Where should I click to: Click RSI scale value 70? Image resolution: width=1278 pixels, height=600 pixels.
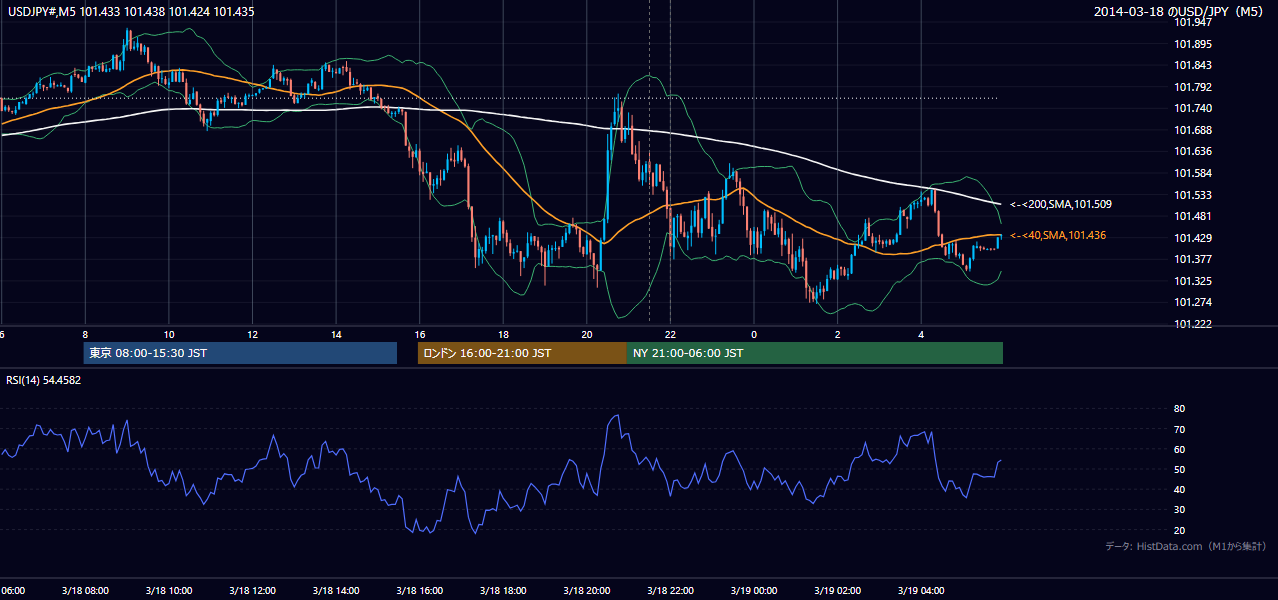click(x=1180, y=429)
